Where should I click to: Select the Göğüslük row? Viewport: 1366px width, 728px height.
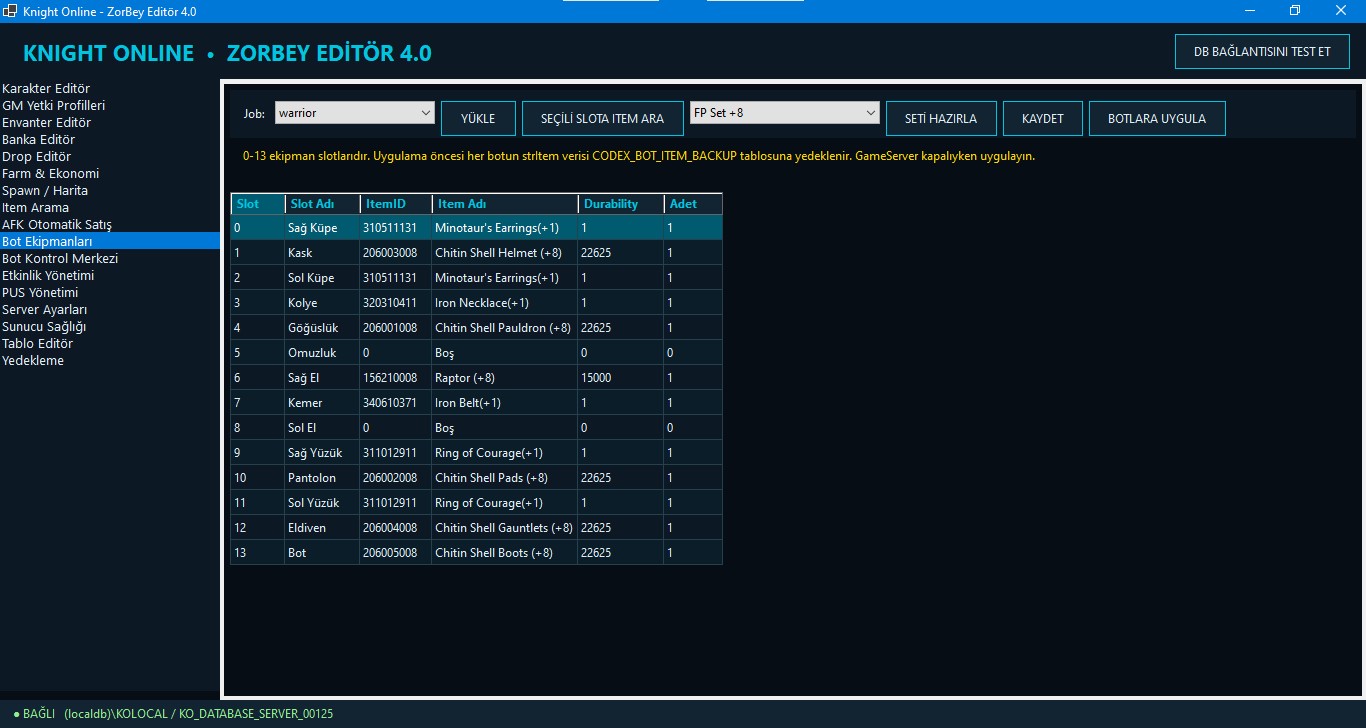[477, 327]
